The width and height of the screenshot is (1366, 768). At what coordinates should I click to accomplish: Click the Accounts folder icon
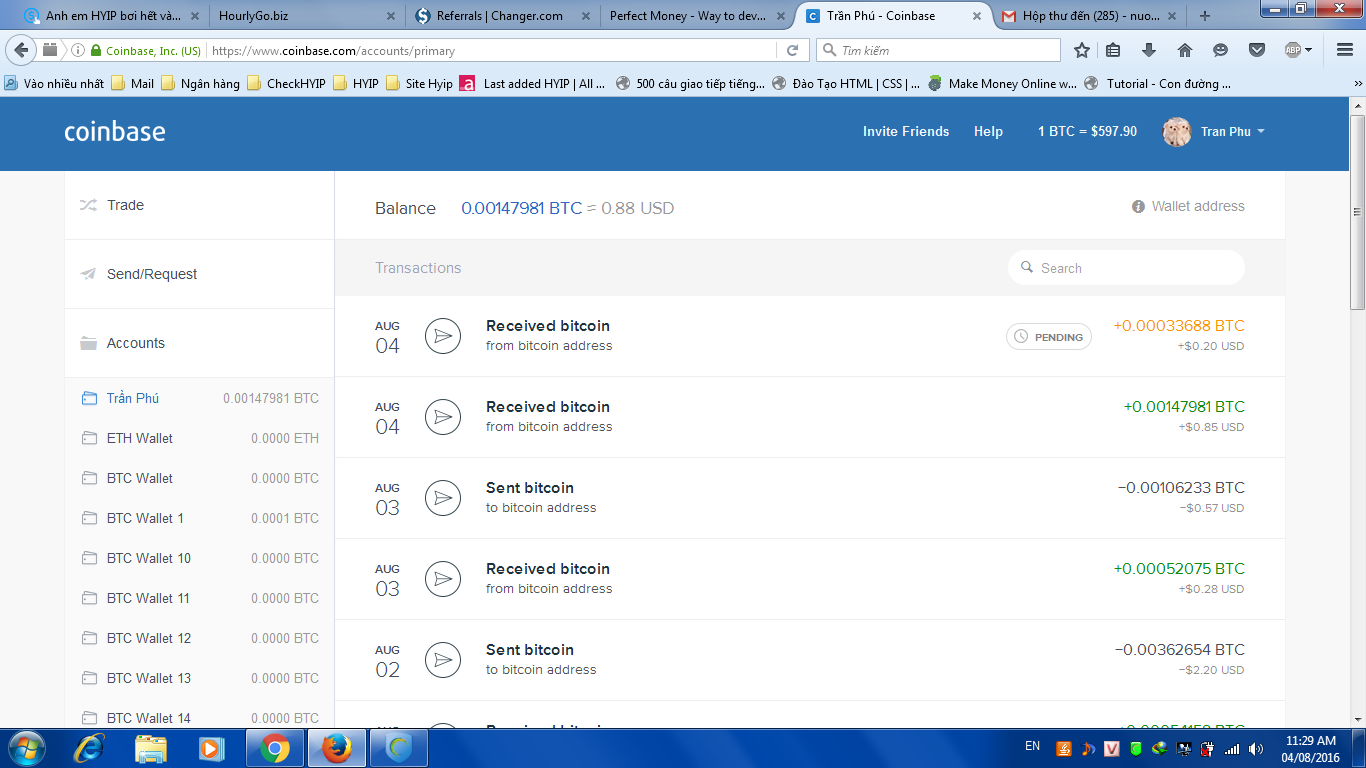[x=89, y=343]
